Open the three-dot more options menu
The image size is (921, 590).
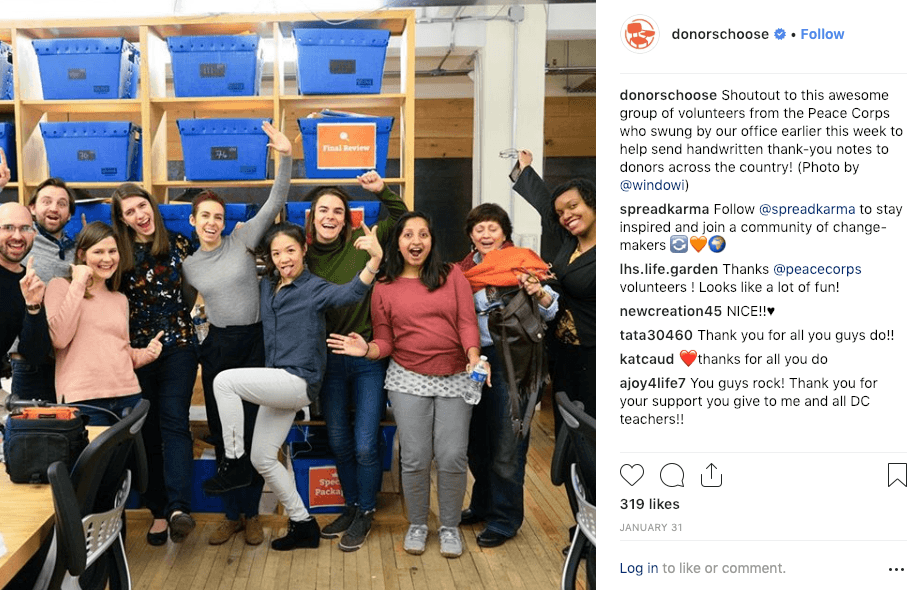tap(896, 569)
